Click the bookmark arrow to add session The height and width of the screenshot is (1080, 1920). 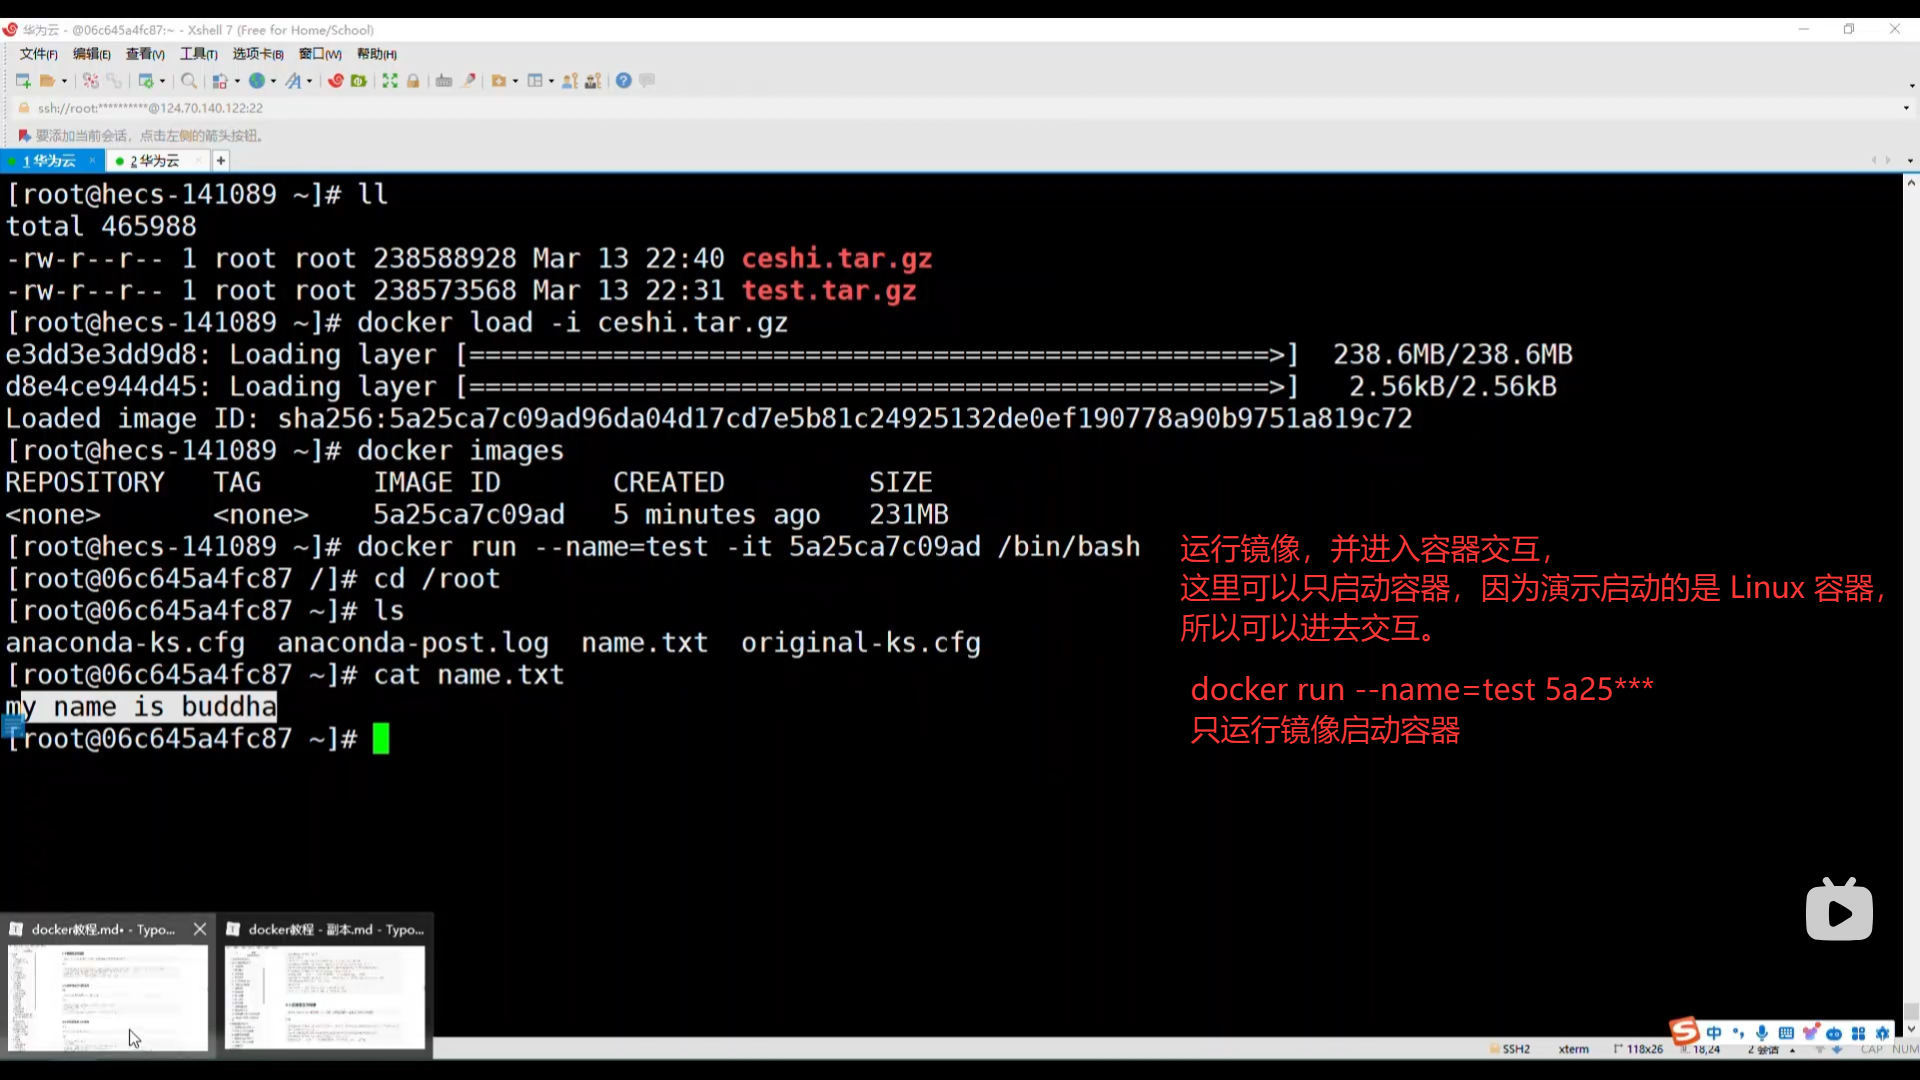tap(24, 136)
